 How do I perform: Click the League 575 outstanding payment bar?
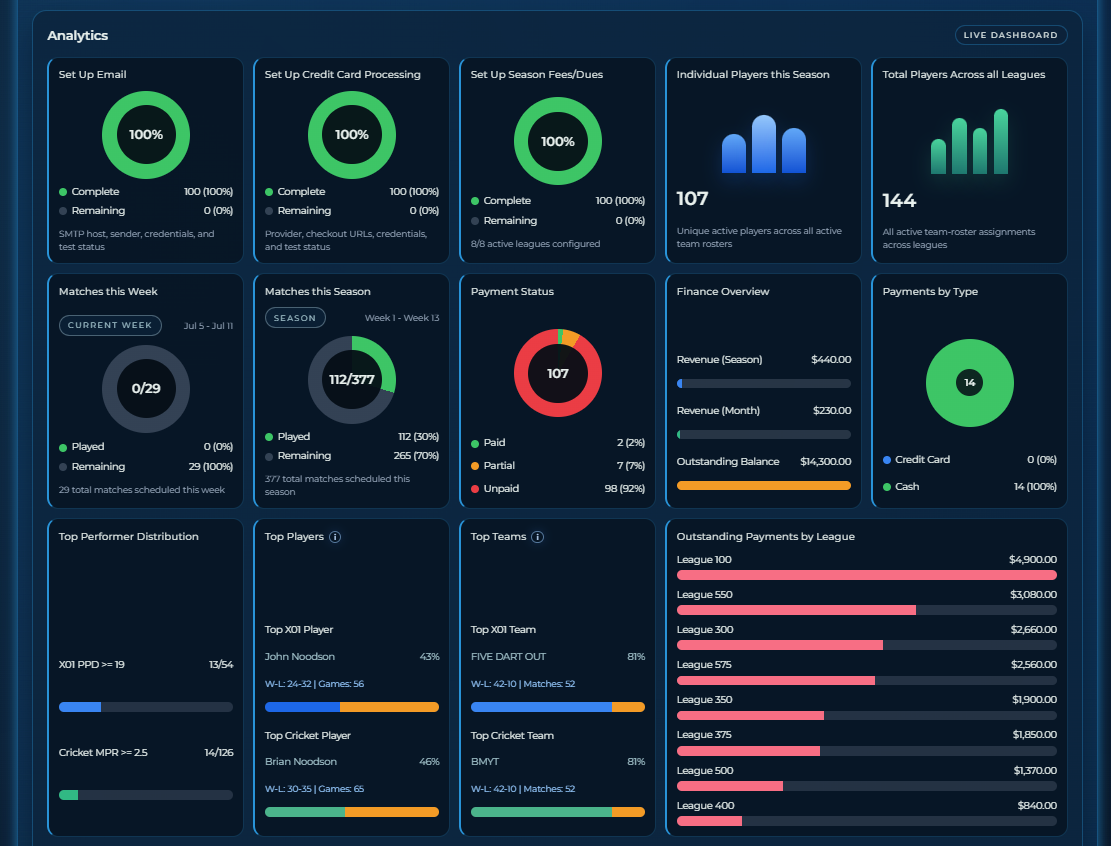click(x=867, y=680)
